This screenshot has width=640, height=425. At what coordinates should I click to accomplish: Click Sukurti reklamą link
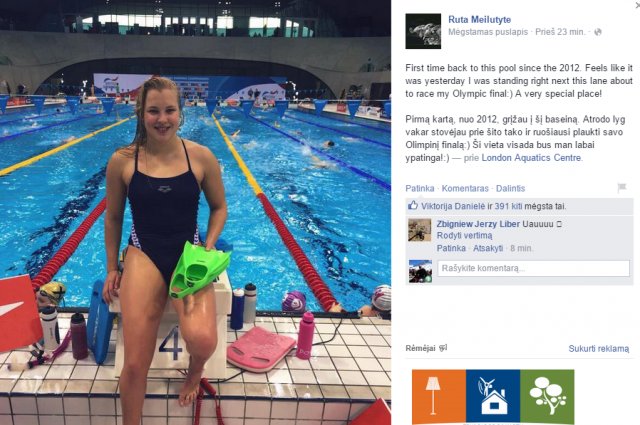point(599,348)
